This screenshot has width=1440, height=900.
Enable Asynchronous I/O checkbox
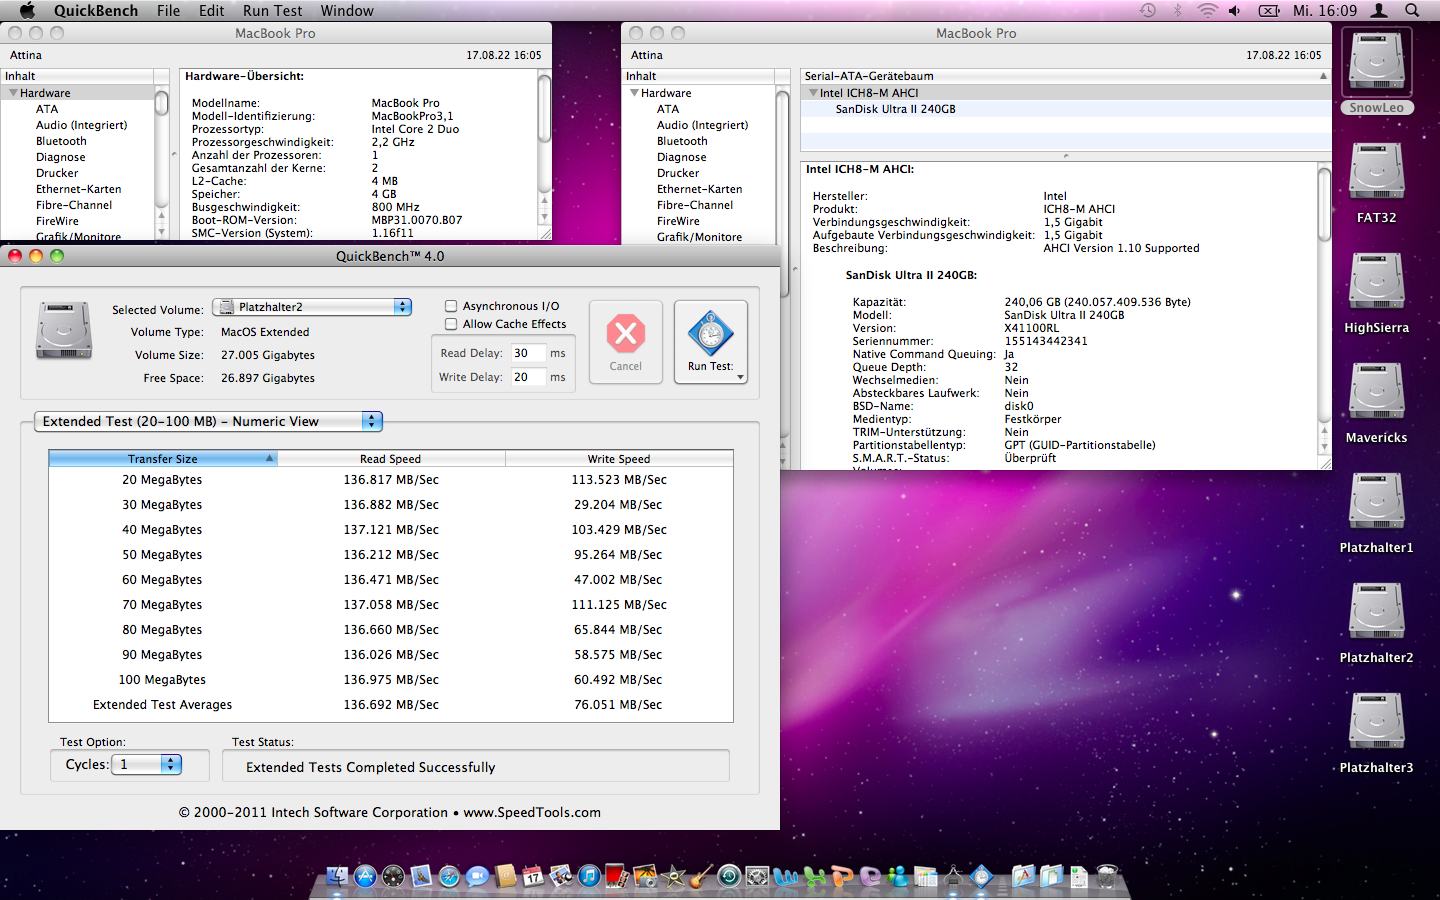[x=451, y=306]
